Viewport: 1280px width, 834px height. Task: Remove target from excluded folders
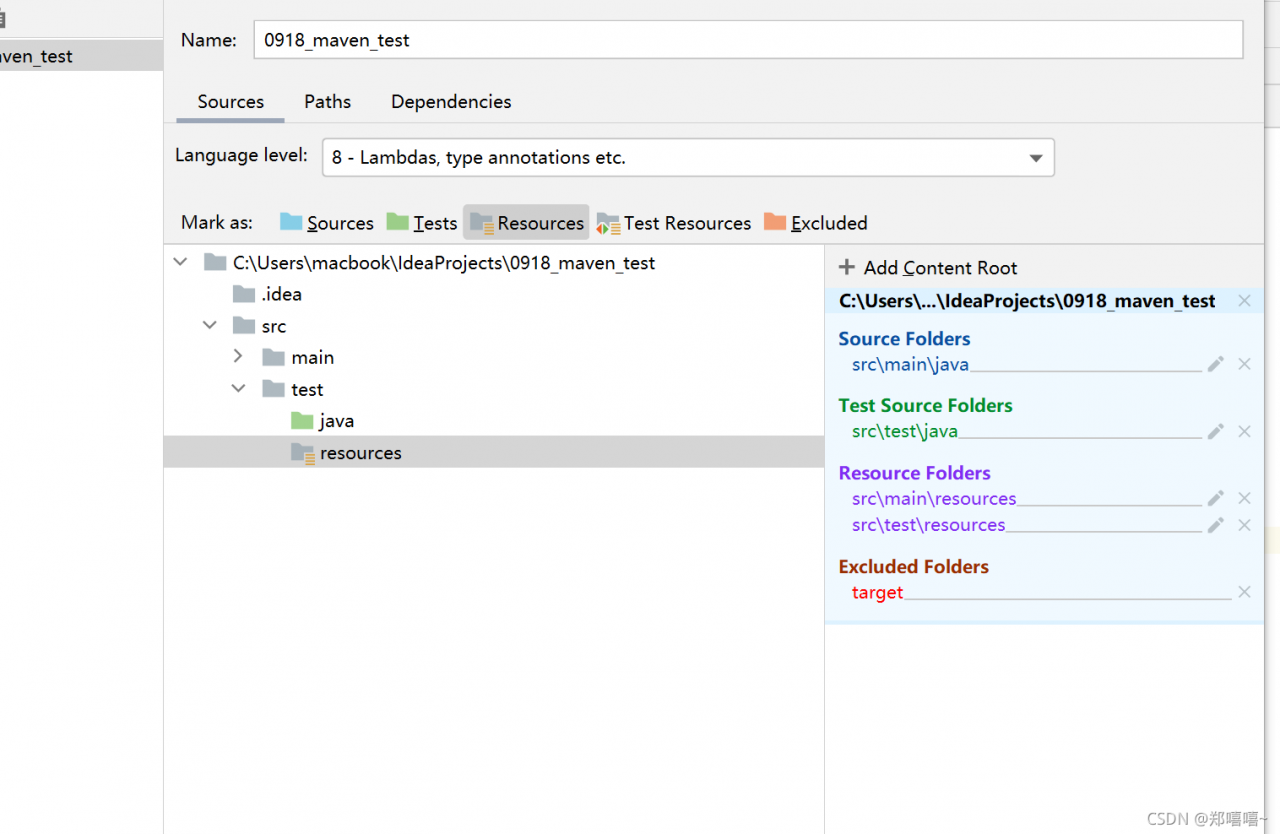pos(1244,592)
